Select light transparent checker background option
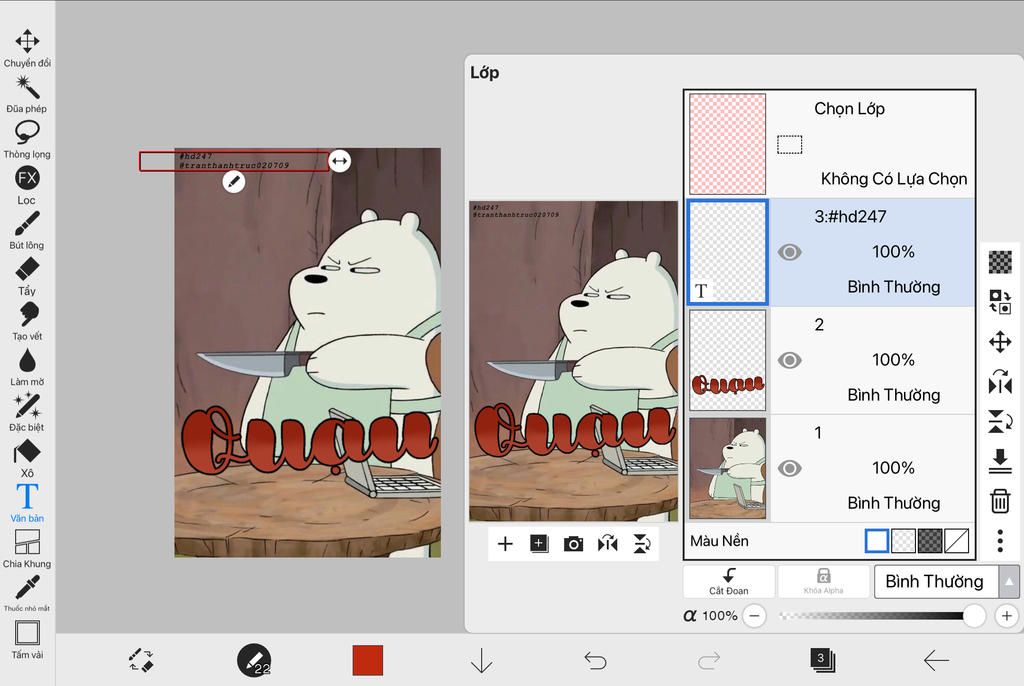This screenshot has width=1024, height=686. click(x=903, y=541)
